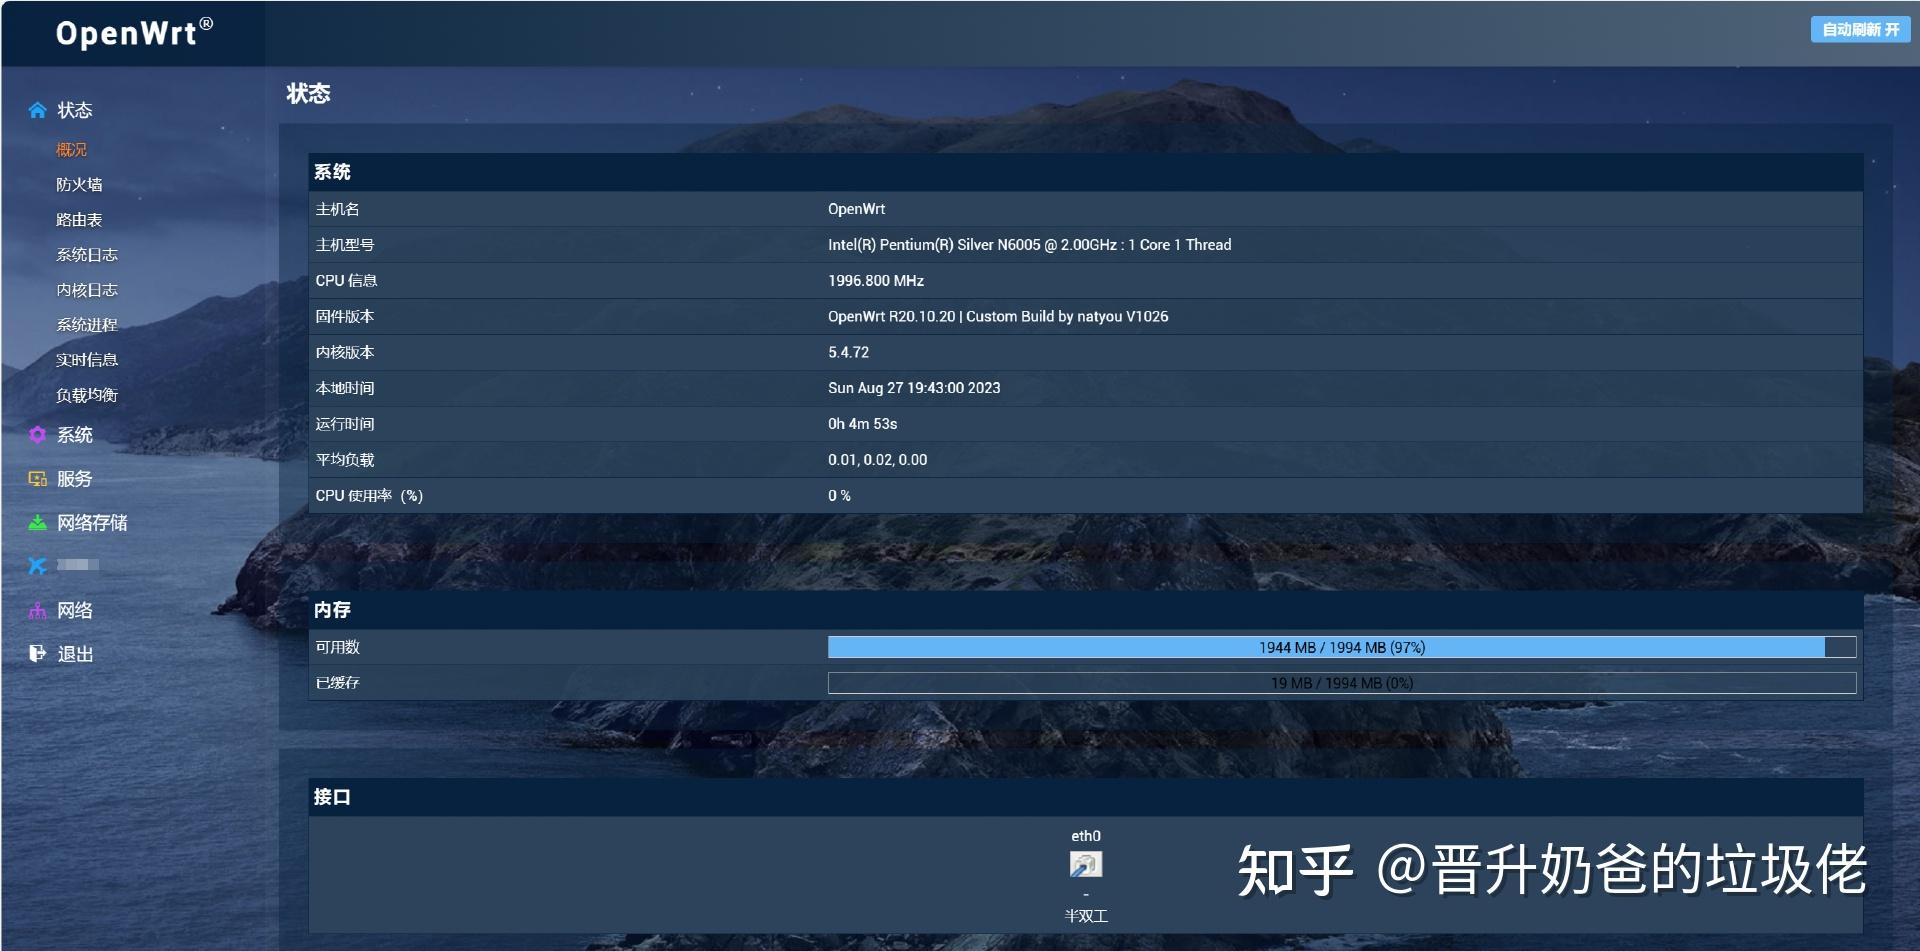Screen dimensions: 1920x951
Task: Select the 系统 gear icon
Action: [x=37, y=435]
